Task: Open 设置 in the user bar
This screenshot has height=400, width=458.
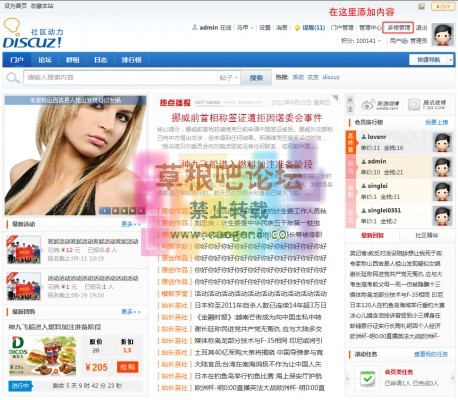Action: [265, 28]
